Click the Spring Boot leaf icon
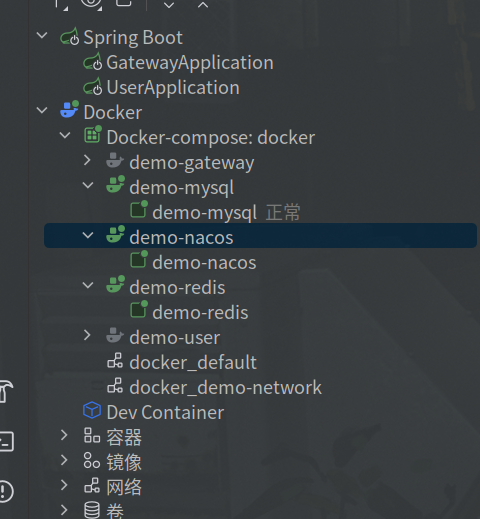Screen dimensions: 480x519 point(70,37)
